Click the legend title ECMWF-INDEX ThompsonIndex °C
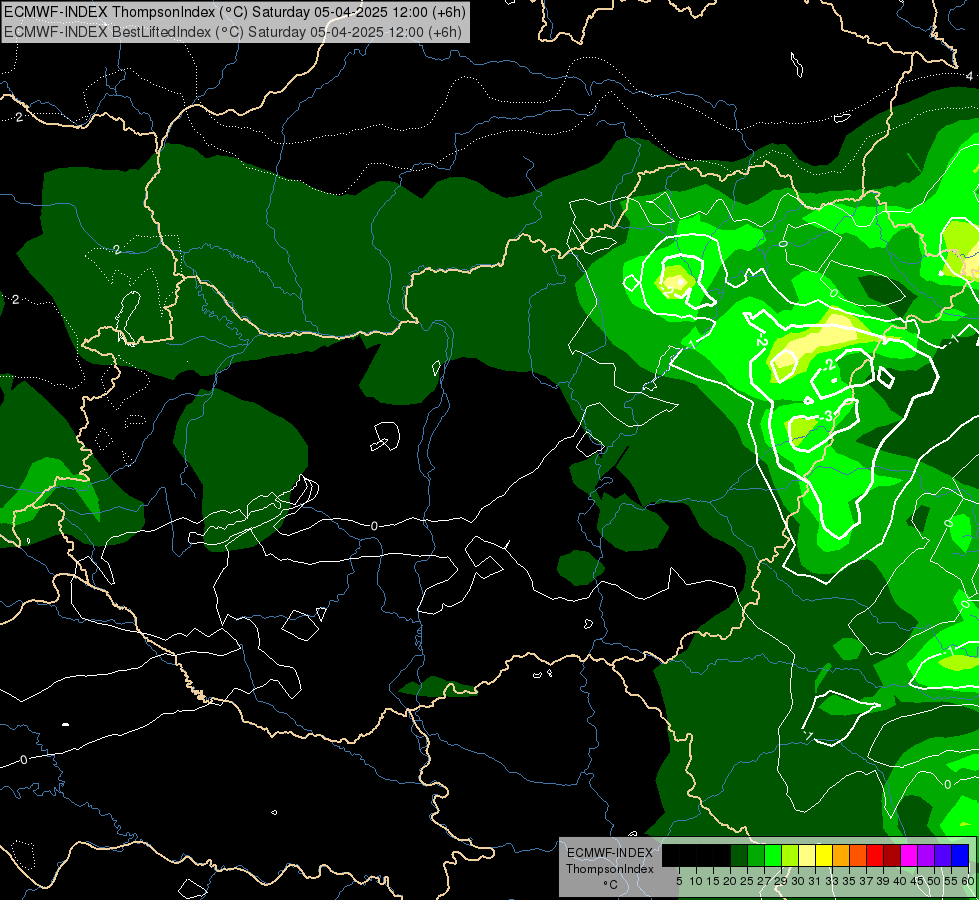This screenshot has width=979, height=900. tap(610, 868)
